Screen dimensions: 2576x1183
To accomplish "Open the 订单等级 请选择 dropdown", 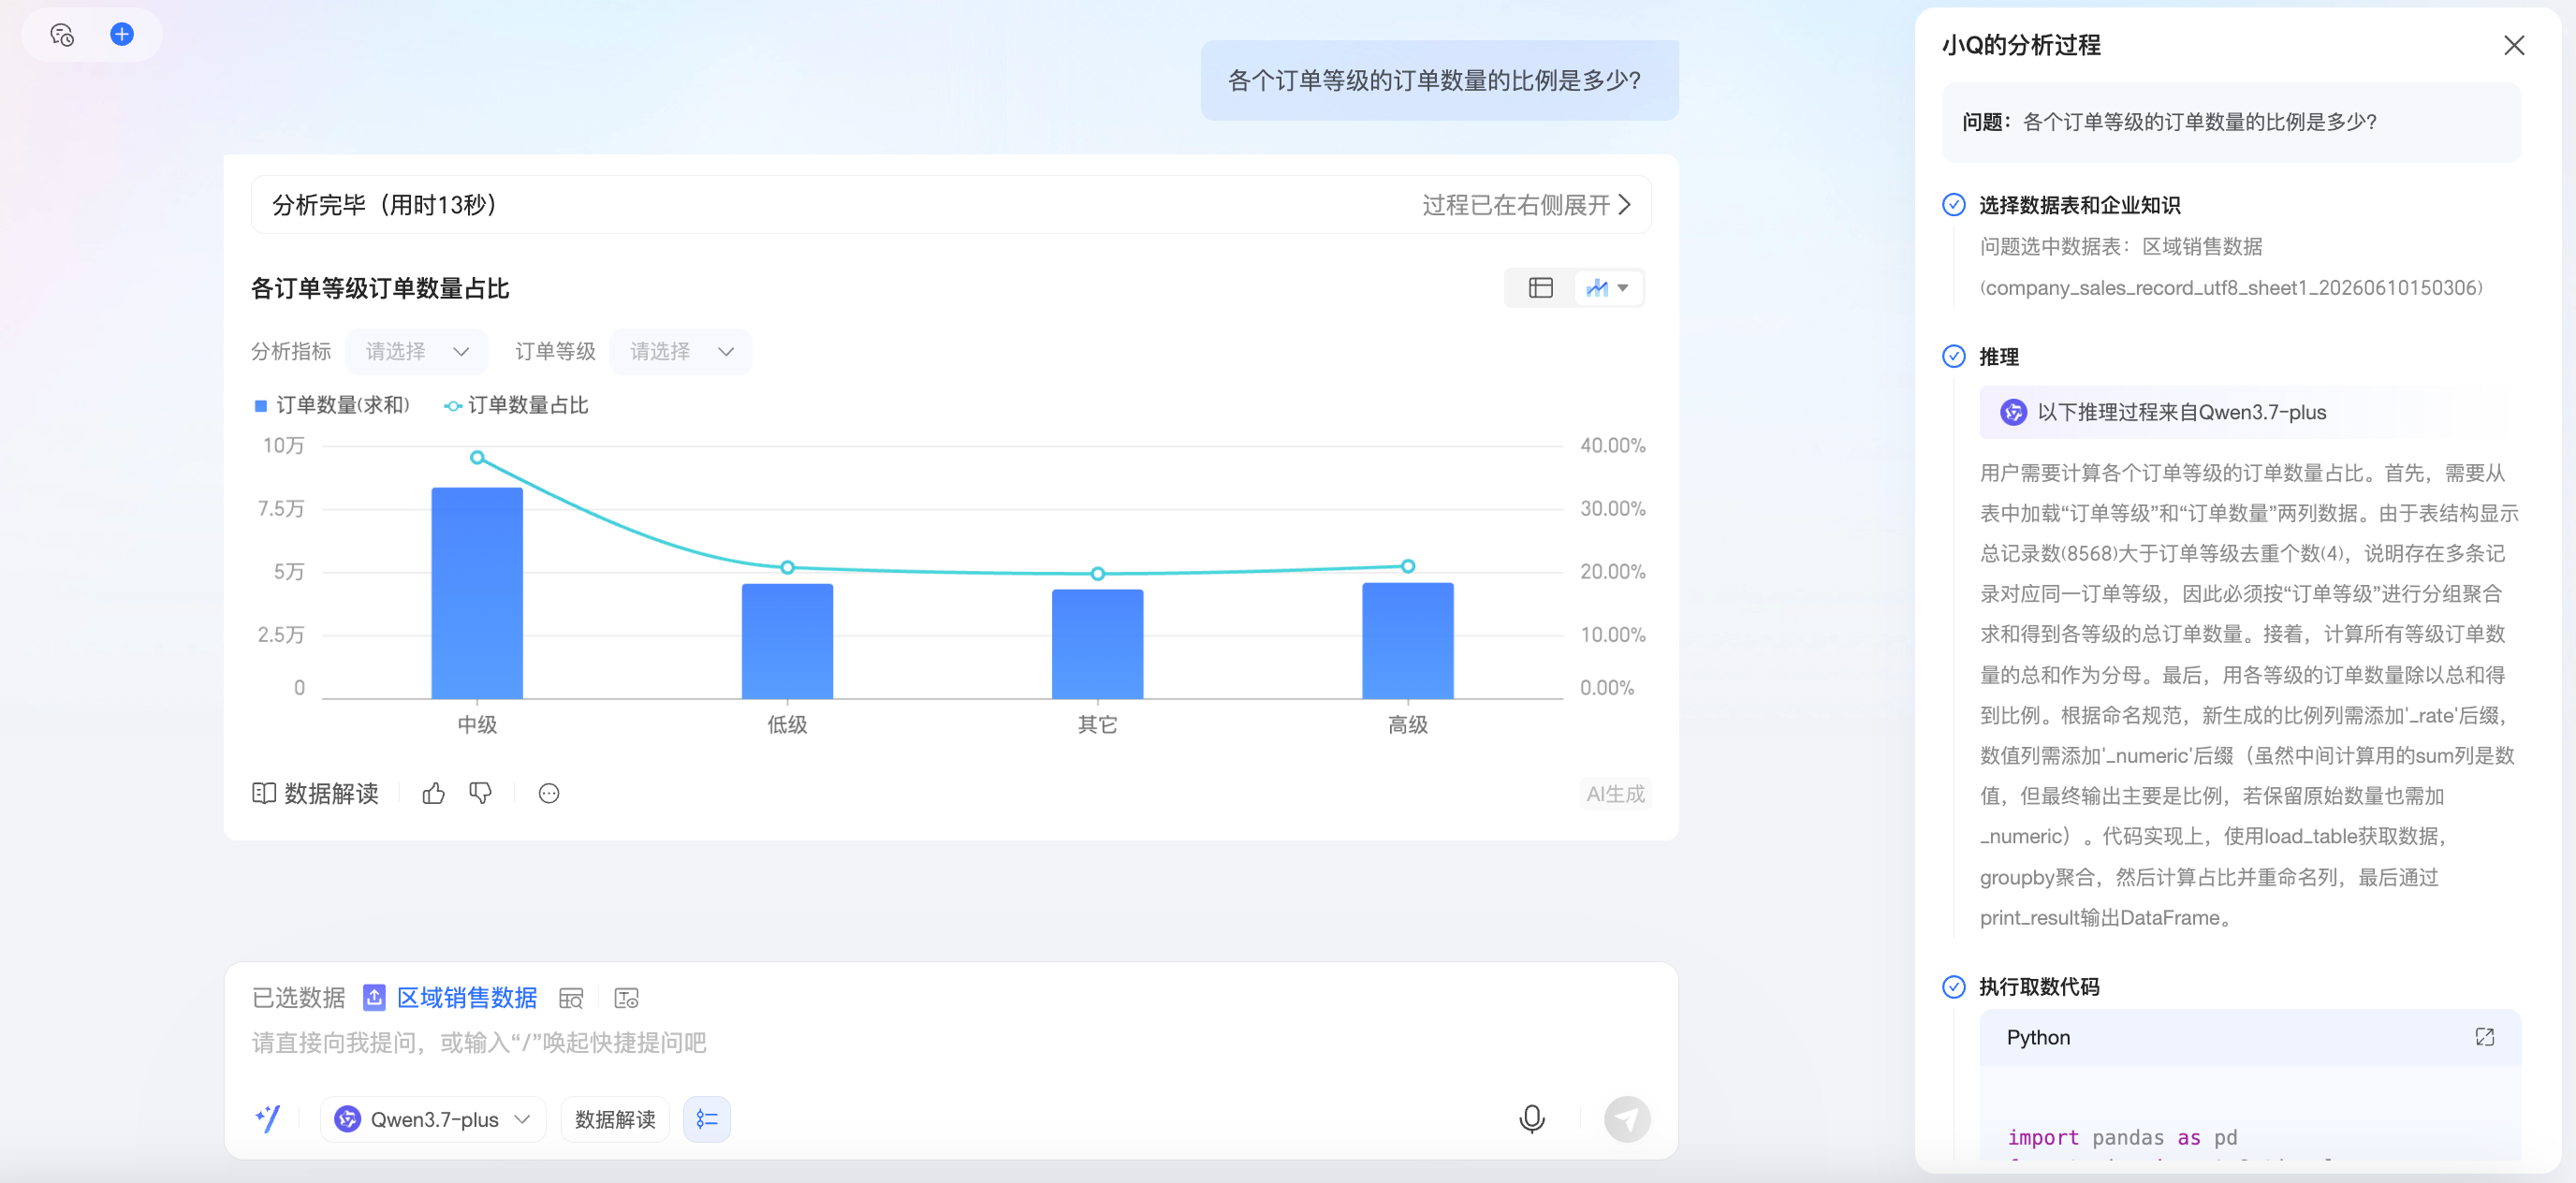I will pyautogui.click(x=681, y=352).
